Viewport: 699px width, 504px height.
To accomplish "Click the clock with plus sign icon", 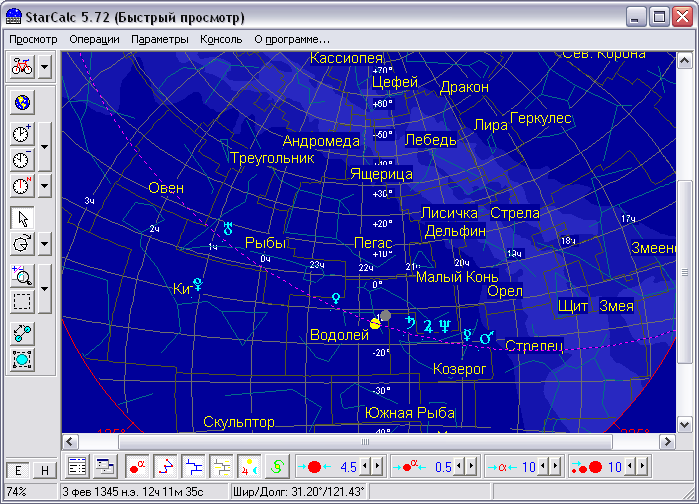I will (x=22, y=134).
